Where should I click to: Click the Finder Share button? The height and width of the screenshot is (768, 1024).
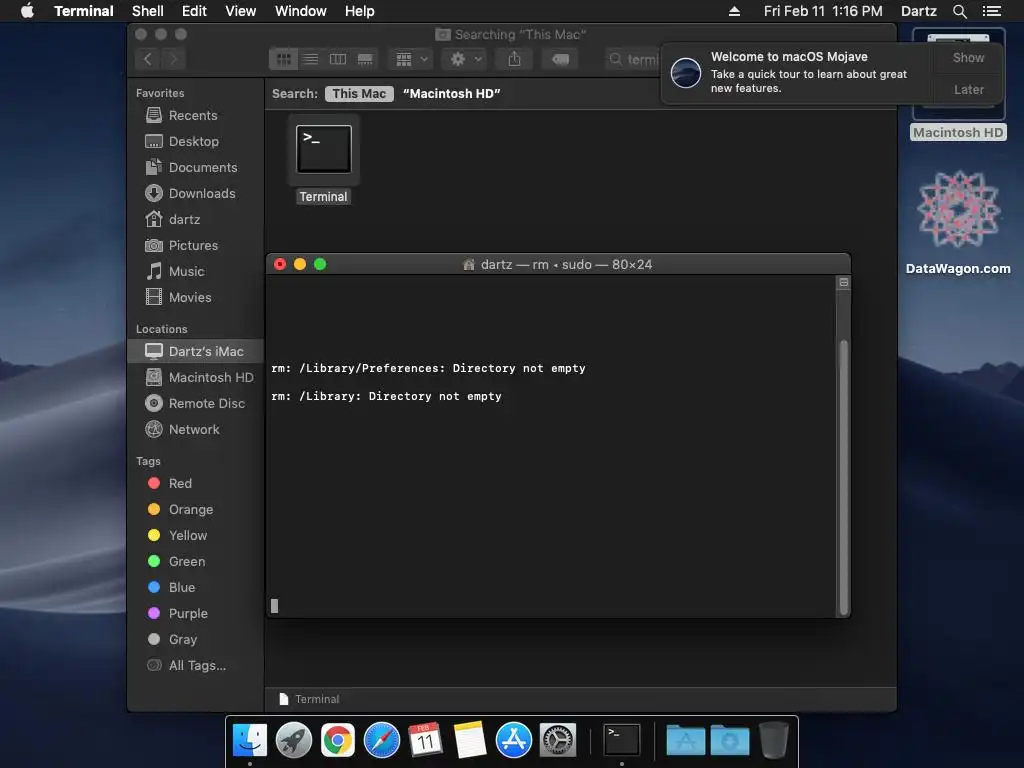515,59
